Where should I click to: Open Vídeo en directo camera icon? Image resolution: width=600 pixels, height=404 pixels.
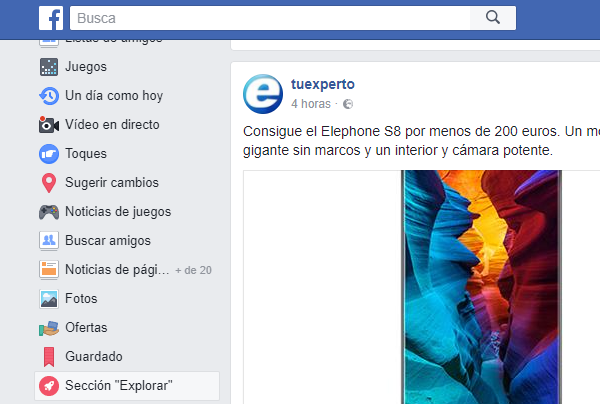coord(49,125)
